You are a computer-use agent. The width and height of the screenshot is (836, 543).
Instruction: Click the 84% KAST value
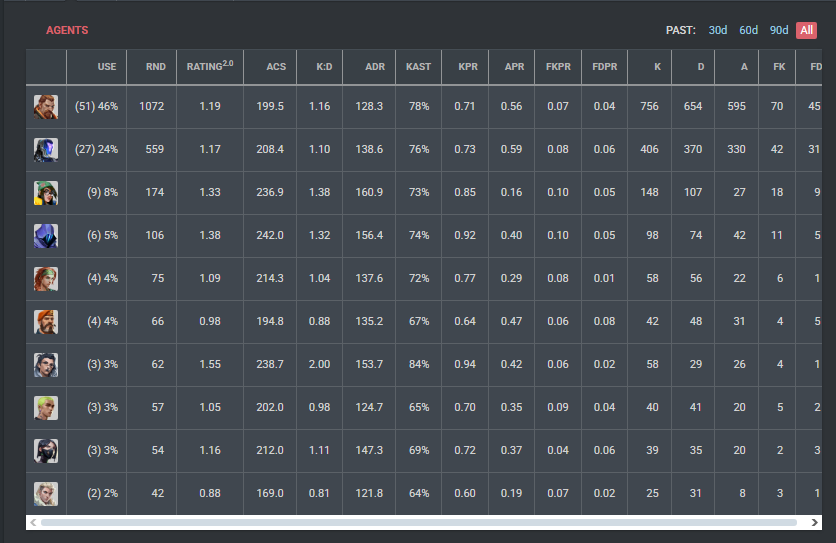point(419,364)
